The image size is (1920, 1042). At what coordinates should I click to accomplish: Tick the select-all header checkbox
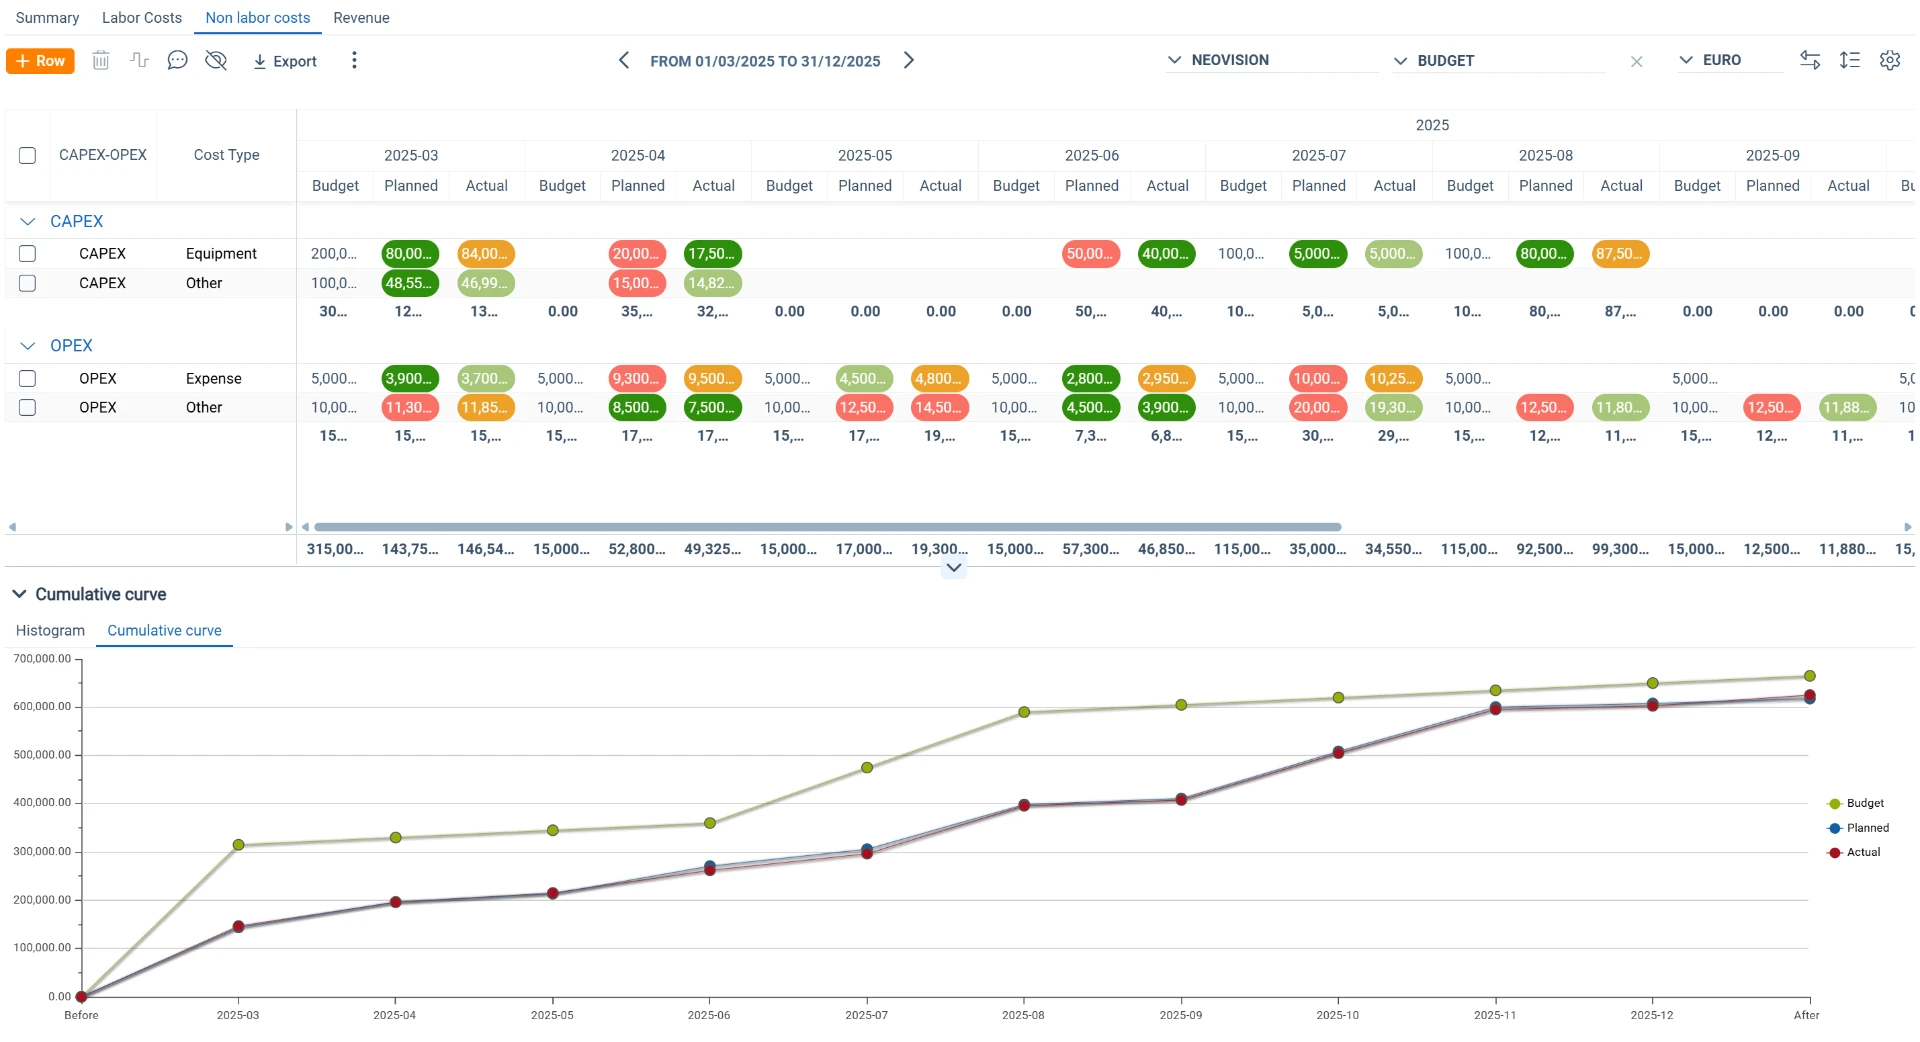tap(28, 155)
